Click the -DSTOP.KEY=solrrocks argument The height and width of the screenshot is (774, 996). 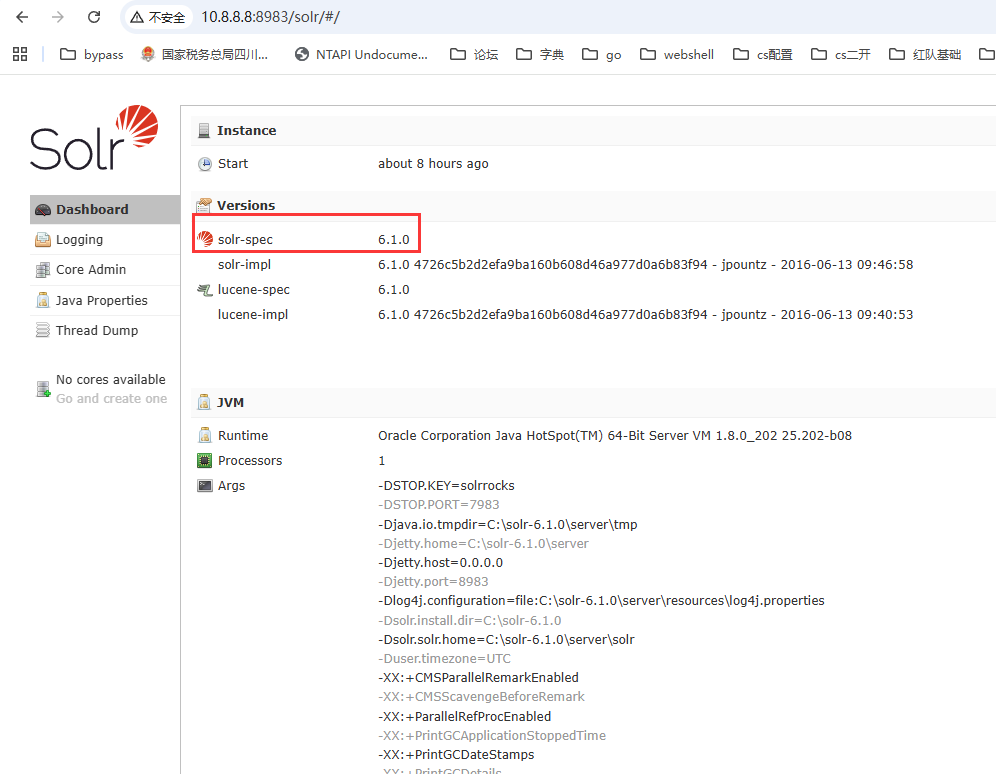point(447,486)
